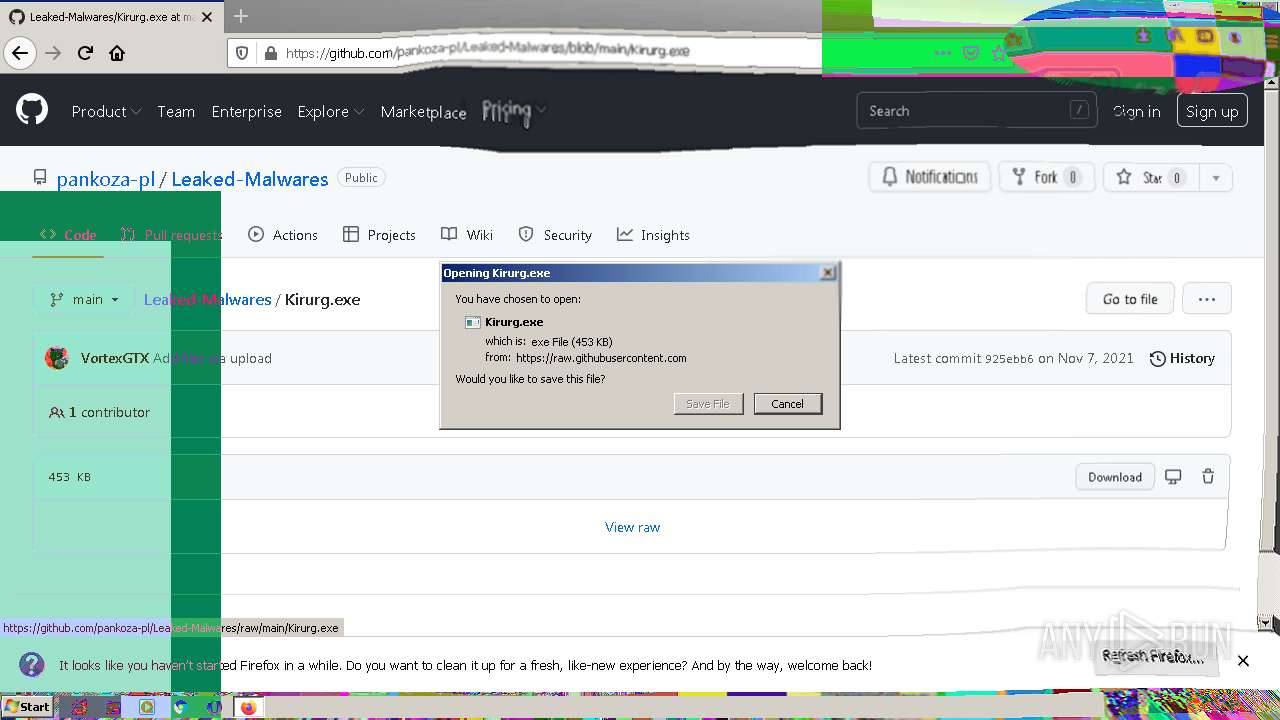Click the address bar URL
The height and width of the screenshot is (720, 1280).
click(487, 53)
